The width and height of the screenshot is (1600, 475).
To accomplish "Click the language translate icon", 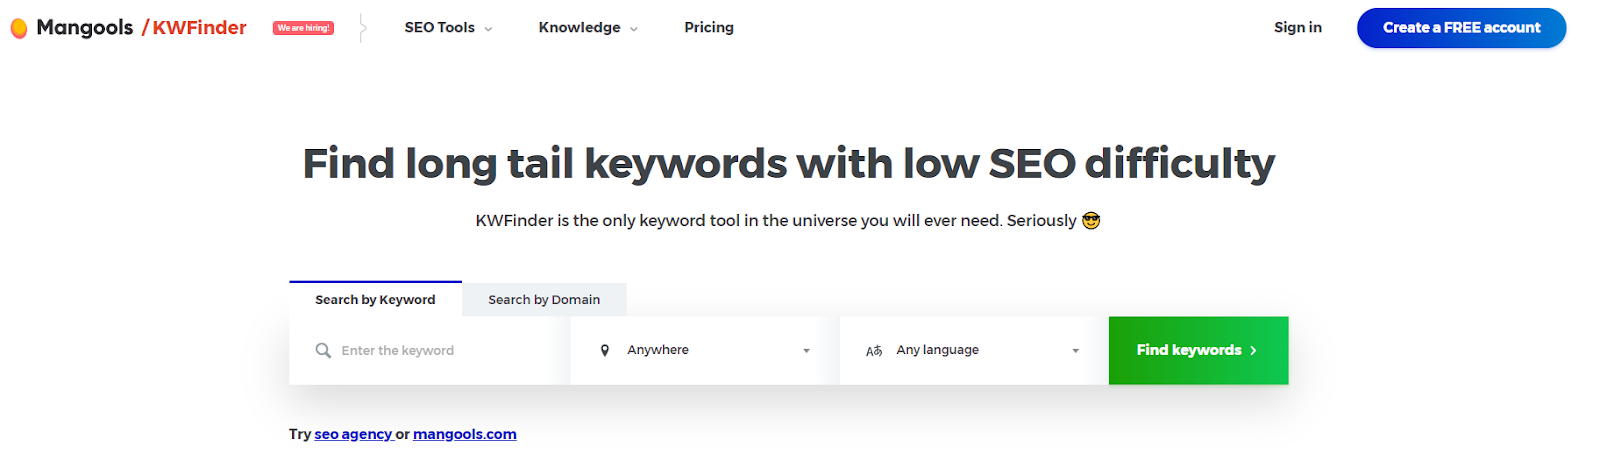I will coord(874,351).
